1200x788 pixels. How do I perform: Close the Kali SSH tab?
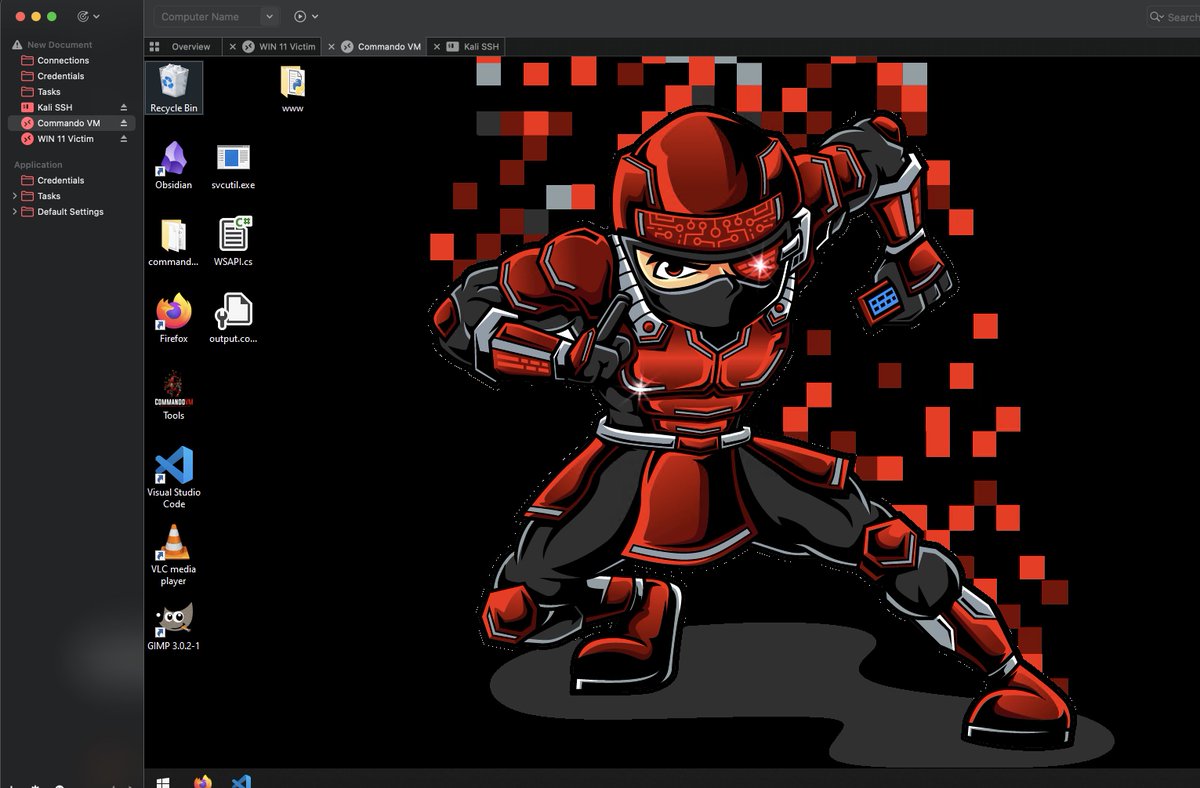436,47
